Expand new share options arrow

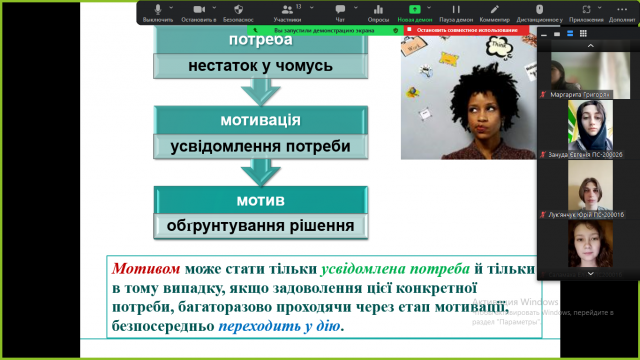[x=429, y=7]
